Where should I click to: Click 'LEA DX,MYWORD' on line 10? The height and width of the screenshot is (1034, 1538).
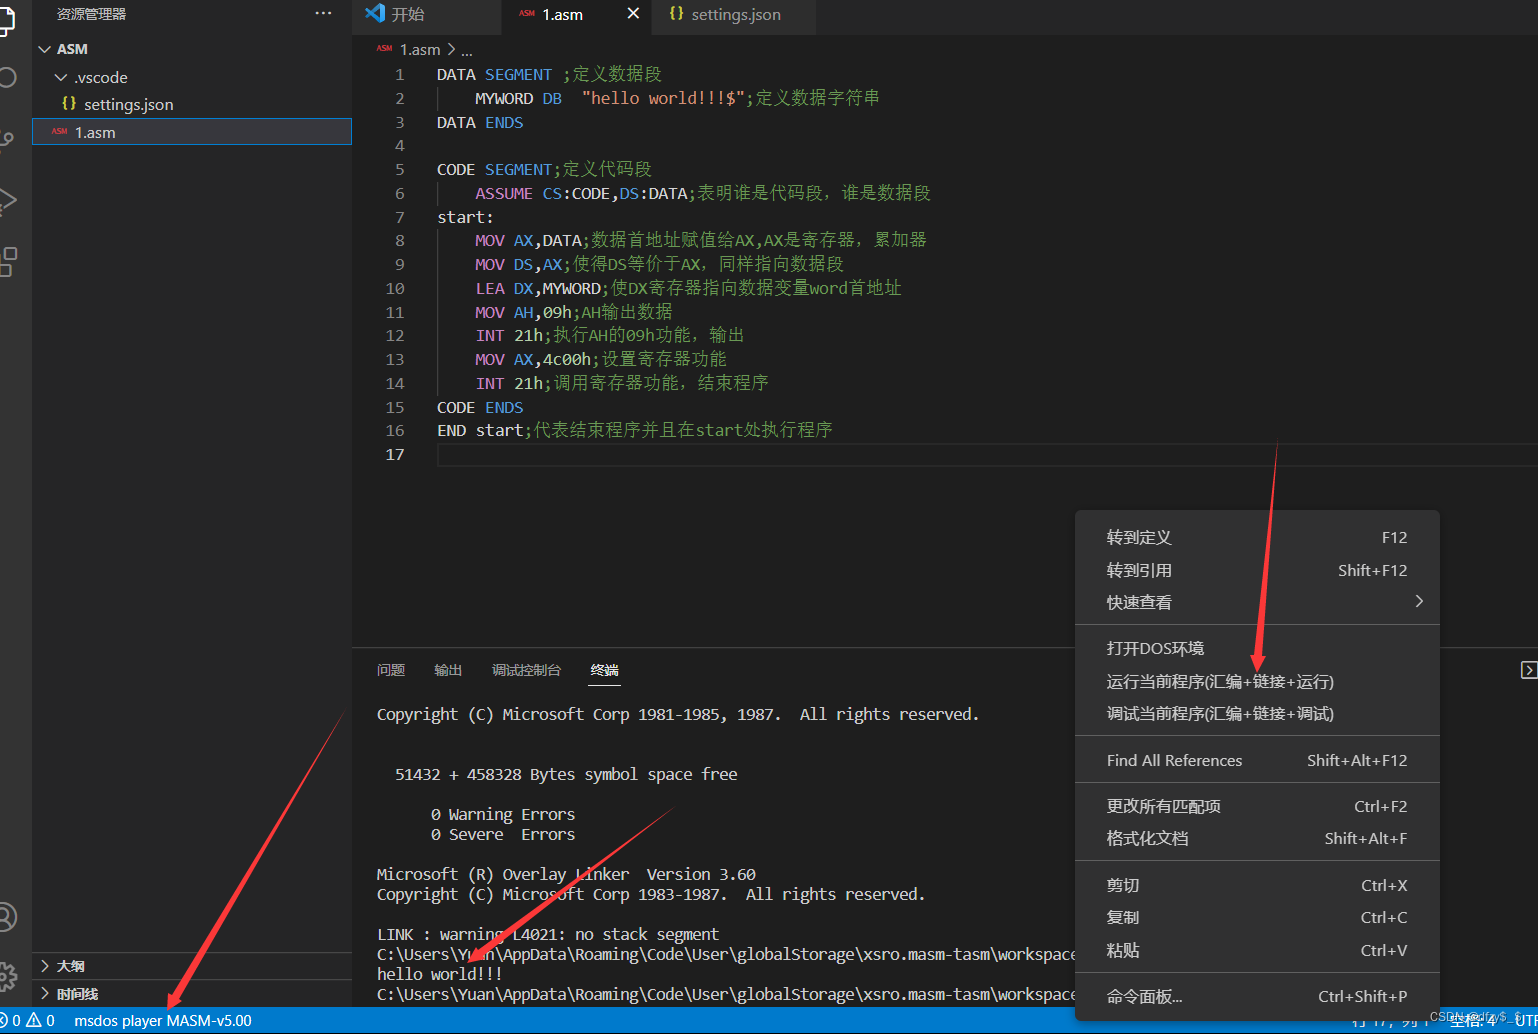click(538, 289)
